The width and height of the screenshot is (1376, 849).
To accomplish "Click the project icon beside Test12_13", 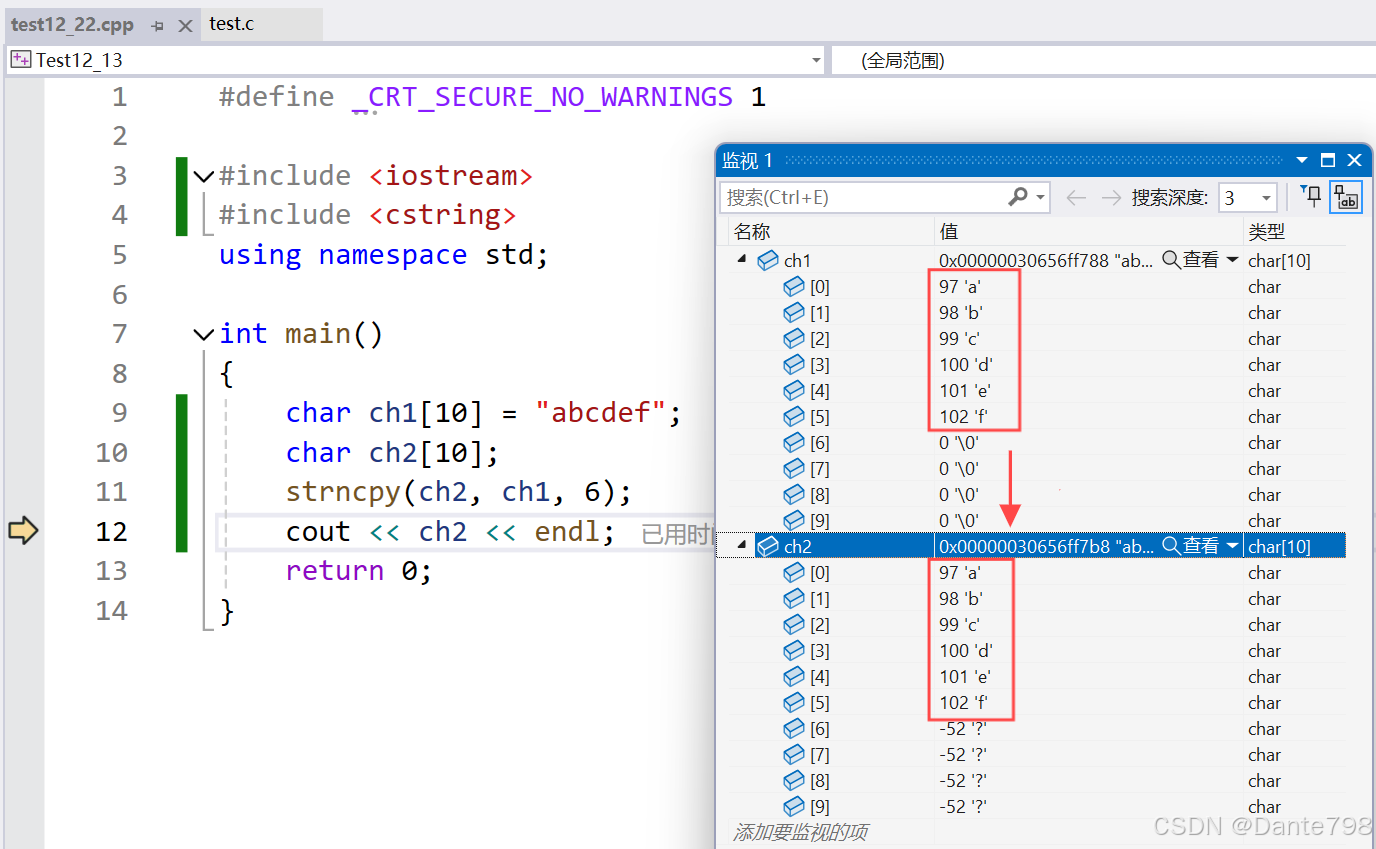I will click(x=21, y=60).
